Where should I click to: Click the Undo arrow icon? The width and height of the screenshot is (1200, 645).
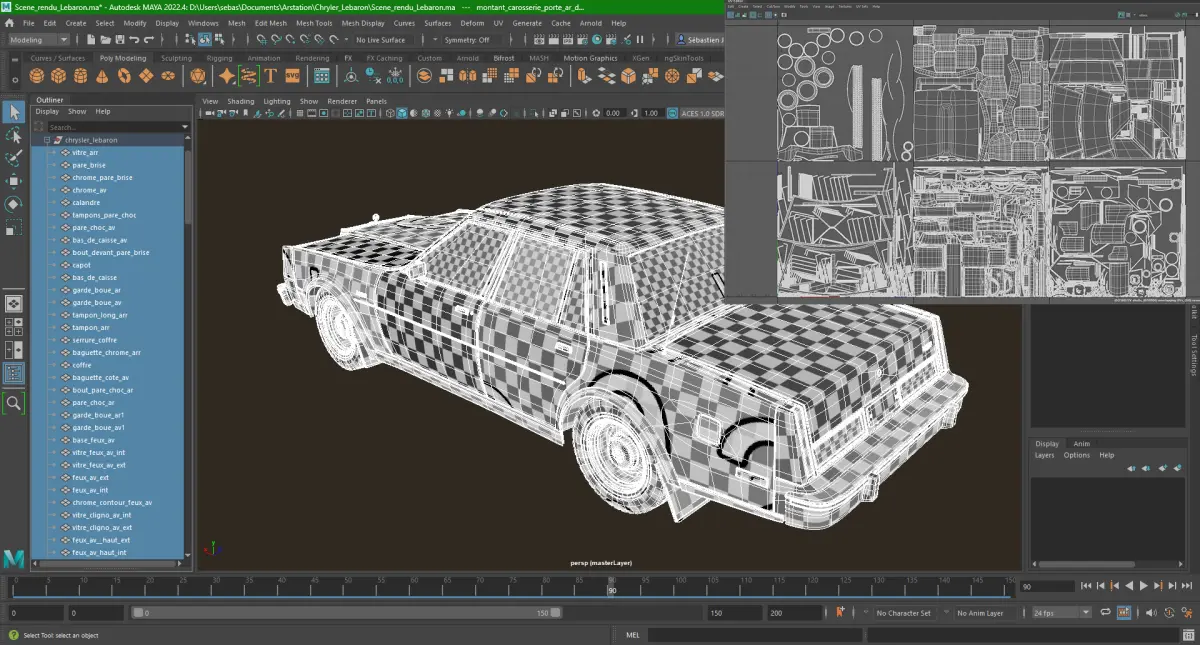(135, 40)
